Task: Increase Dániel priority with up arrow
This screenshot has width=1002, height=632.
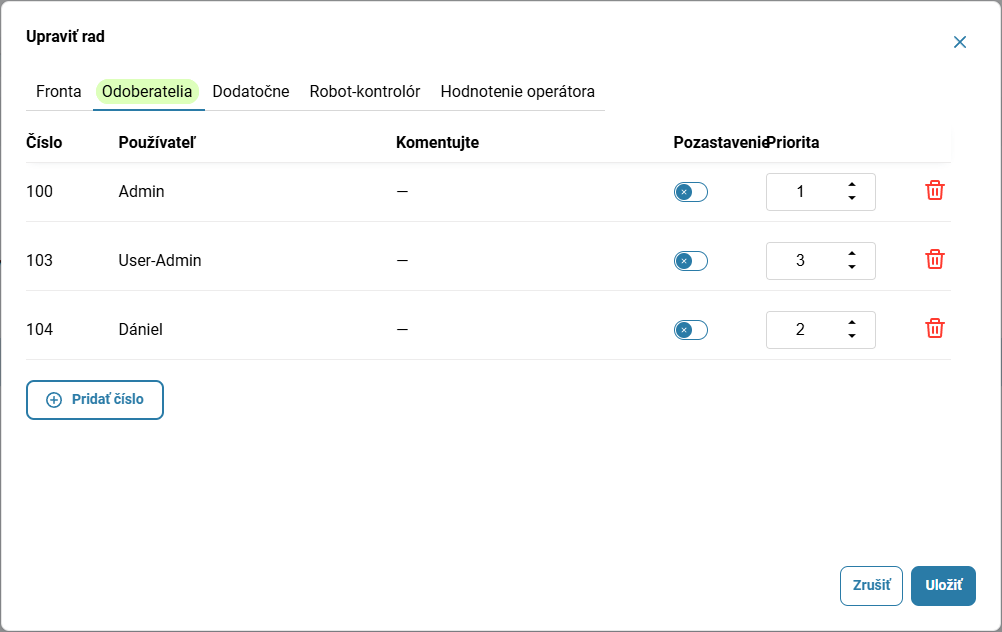Action: click(x=852, y=323)
